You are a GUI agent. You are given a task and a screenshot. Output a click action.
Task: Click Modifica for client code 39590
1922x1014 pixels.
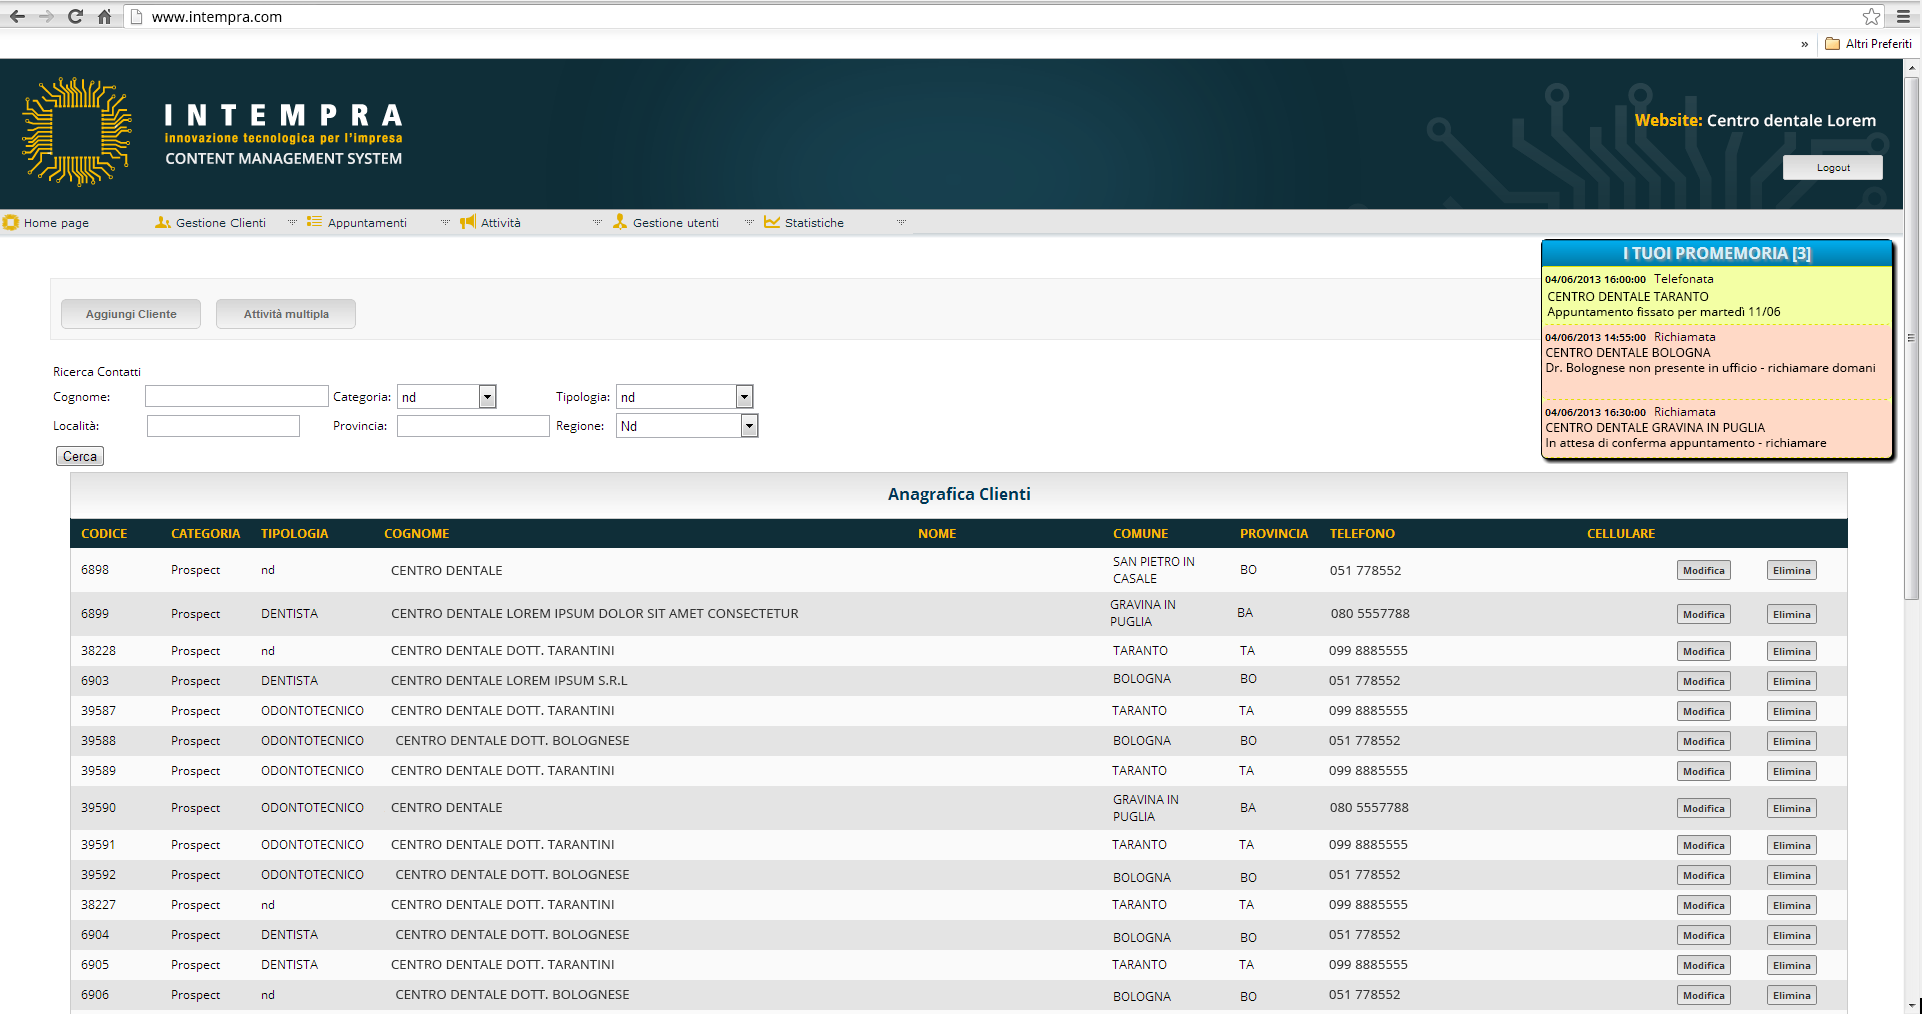point(1703,809)
